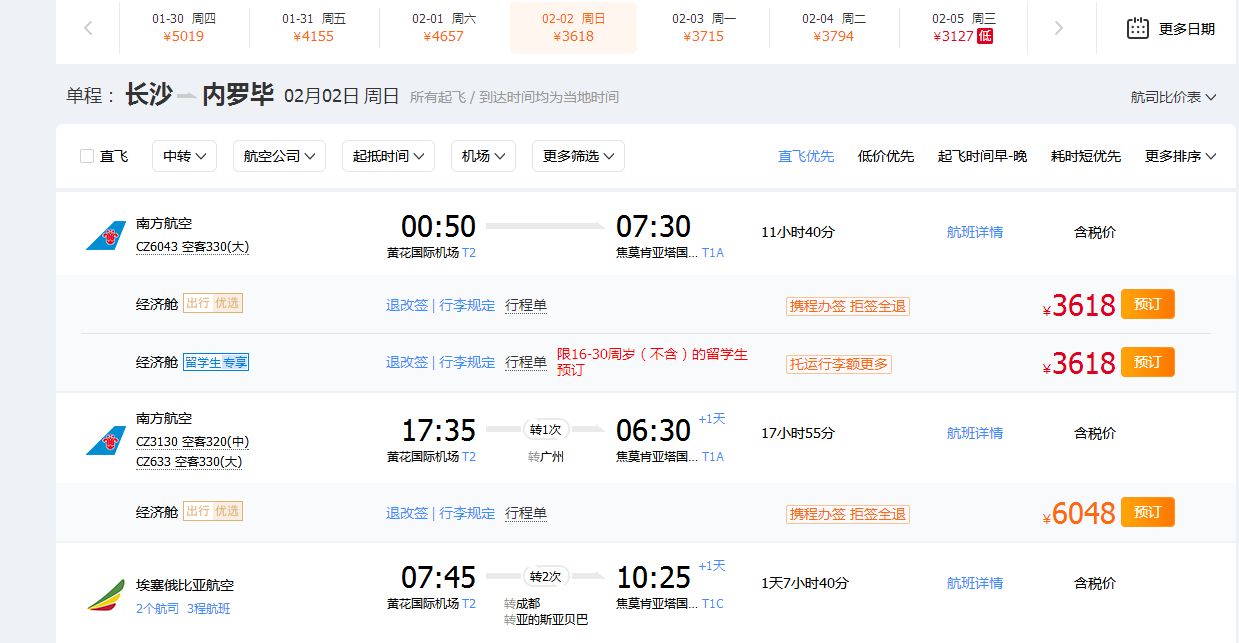
Task: Expand the 中转 transfer filter dropdown
Action: point(184,156)
